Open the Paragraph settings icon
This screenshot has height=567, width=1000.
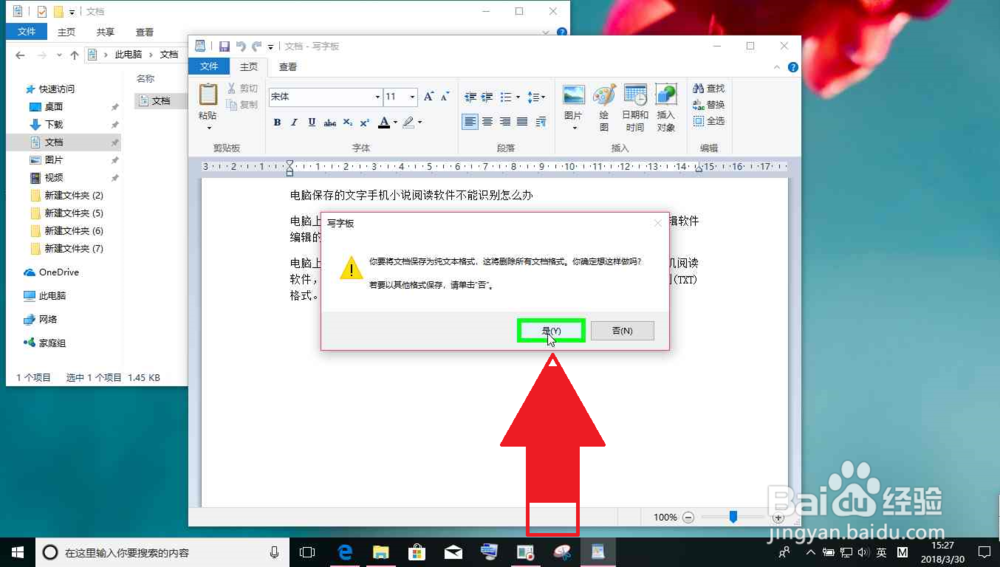541,121
